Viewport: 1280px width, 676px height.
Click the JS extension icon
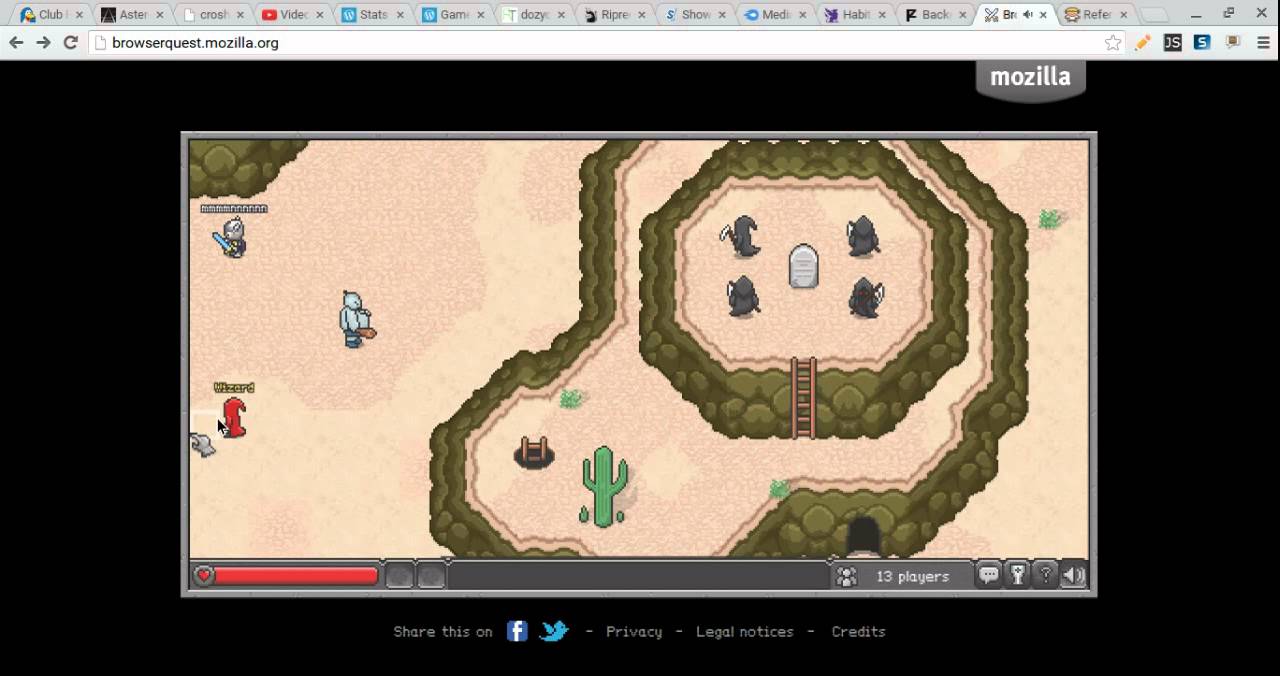click(1173, 43)
